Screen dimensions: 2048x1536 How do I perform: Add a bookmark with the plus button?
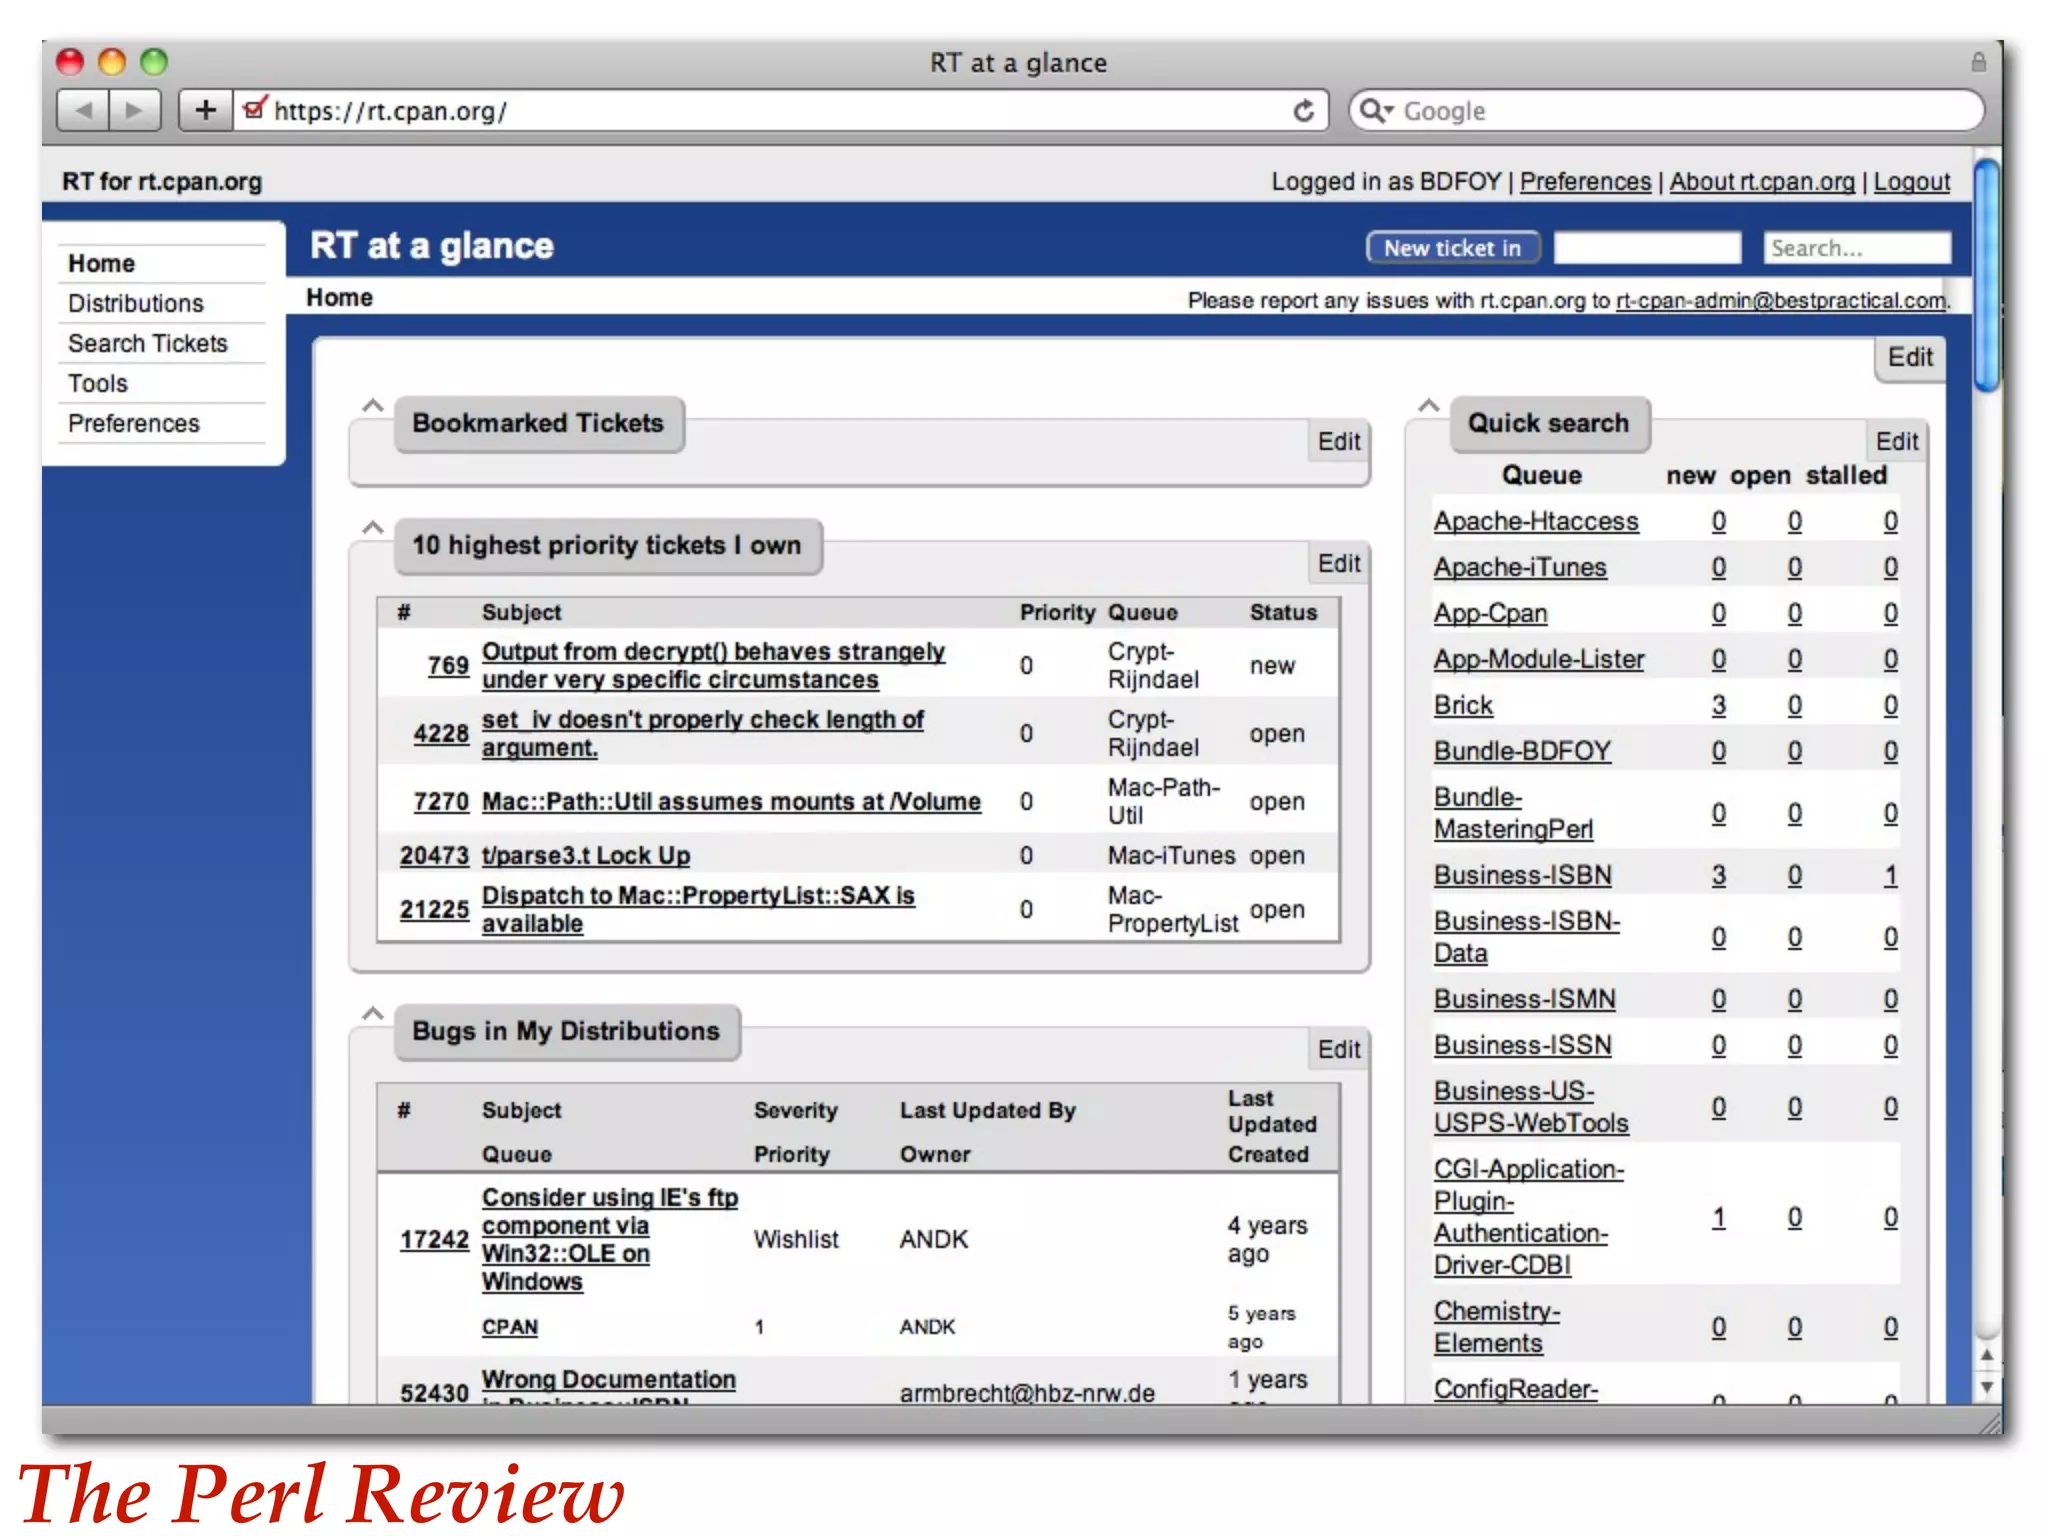tap(205, 110)
